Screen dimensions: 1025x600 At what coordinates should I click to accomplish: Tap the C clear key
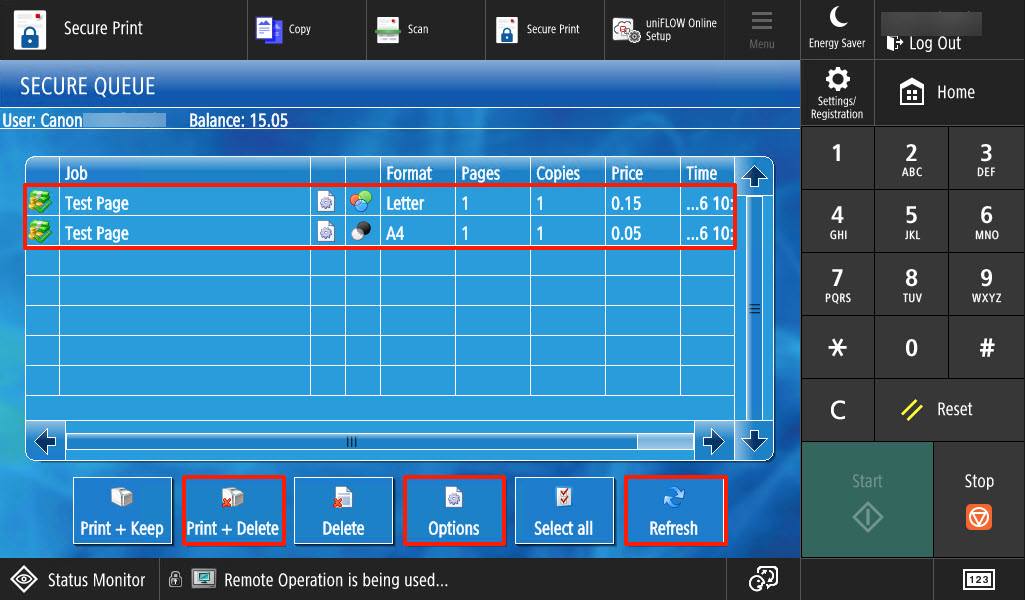[837, 410]
